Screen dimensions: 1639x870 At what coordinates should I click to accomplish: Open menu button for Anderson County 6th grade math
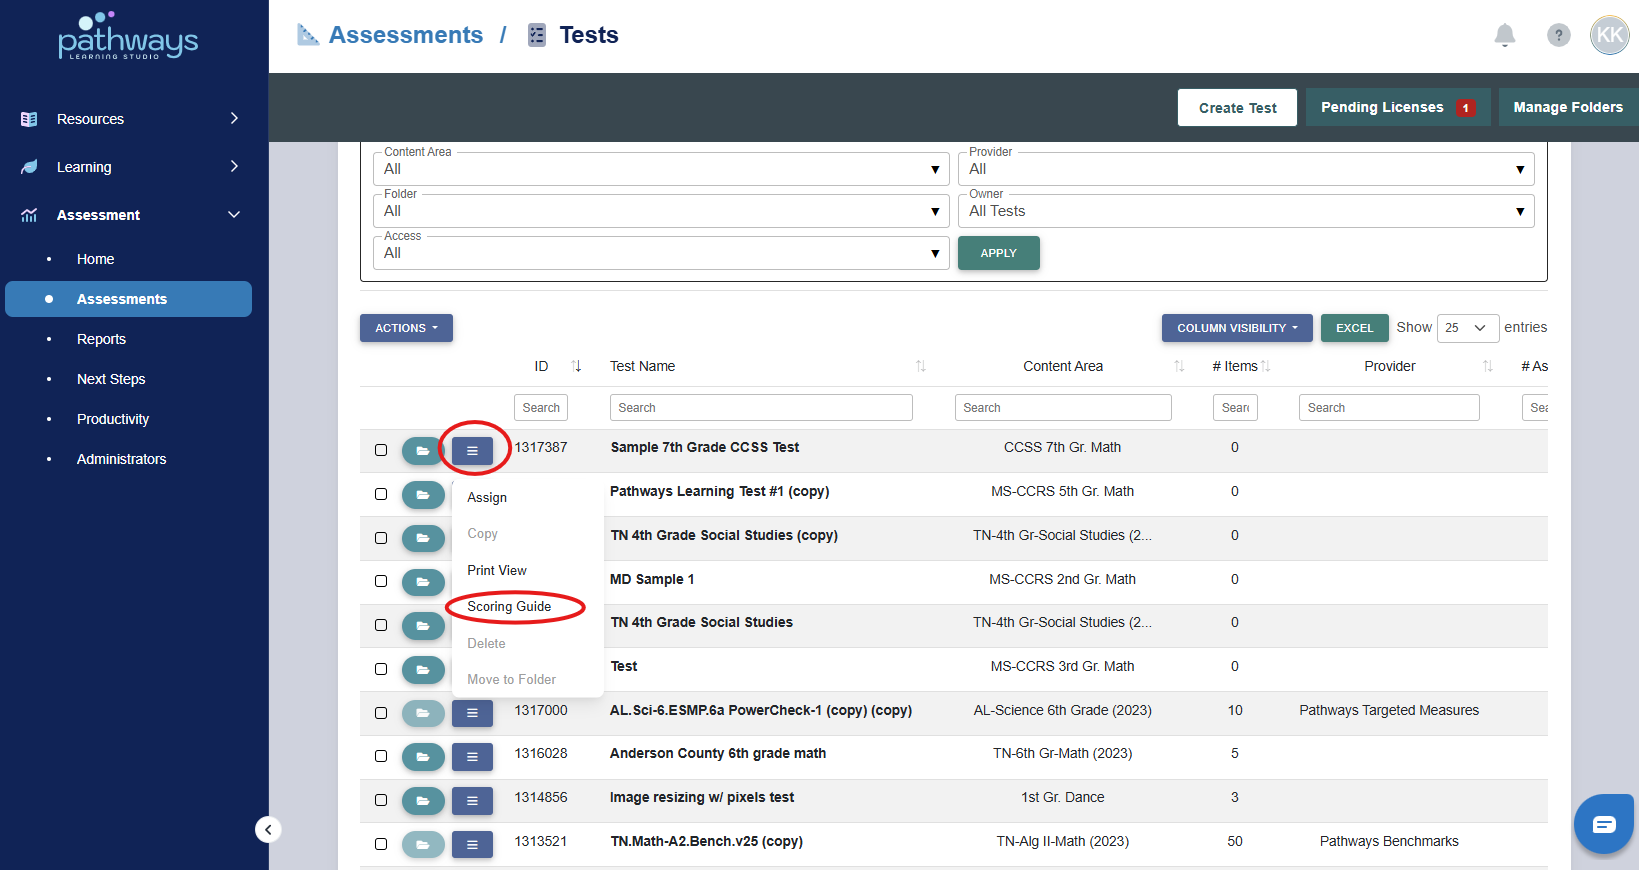(472, 757)
